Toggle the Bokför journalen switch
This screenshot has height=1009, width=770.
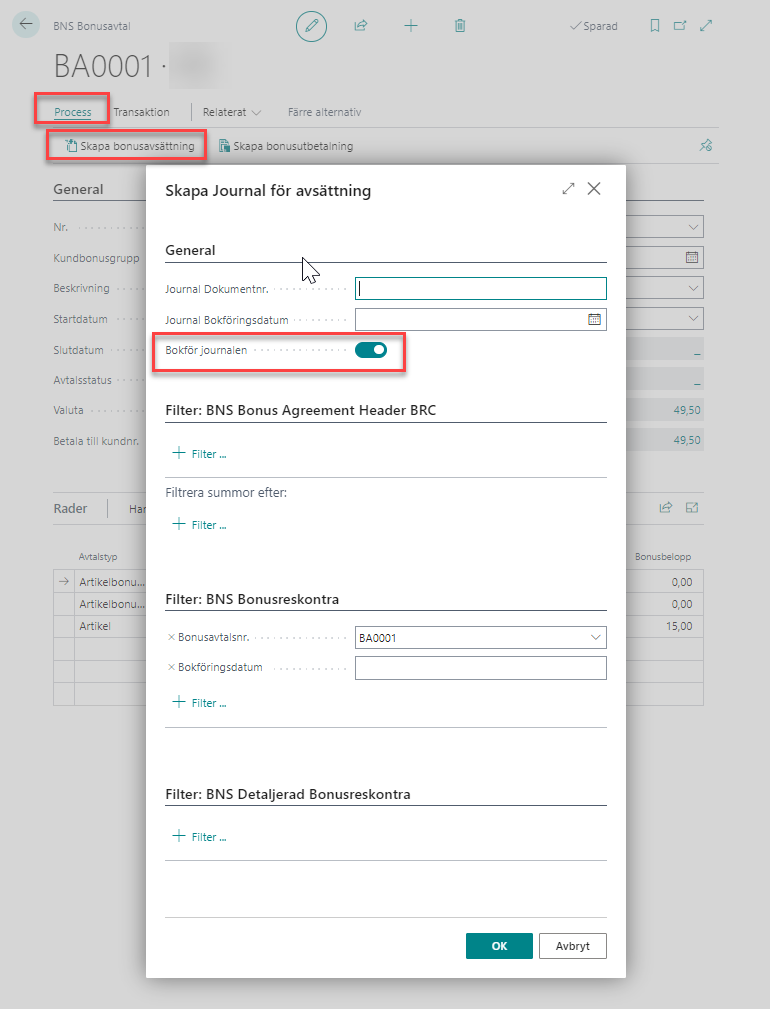(371, 350)
